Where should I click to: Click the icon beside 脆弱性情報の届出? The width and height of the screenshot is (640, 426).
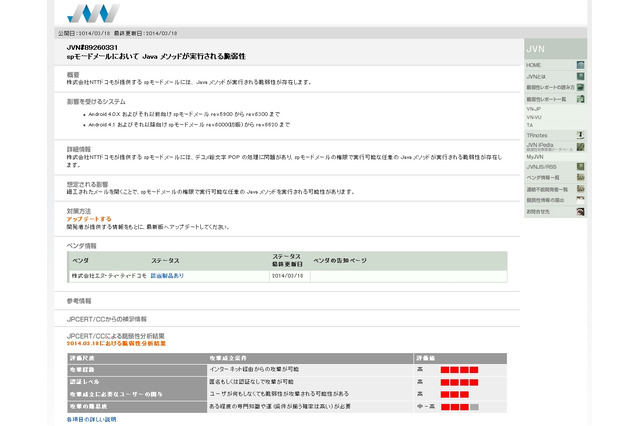coord(580,200)
